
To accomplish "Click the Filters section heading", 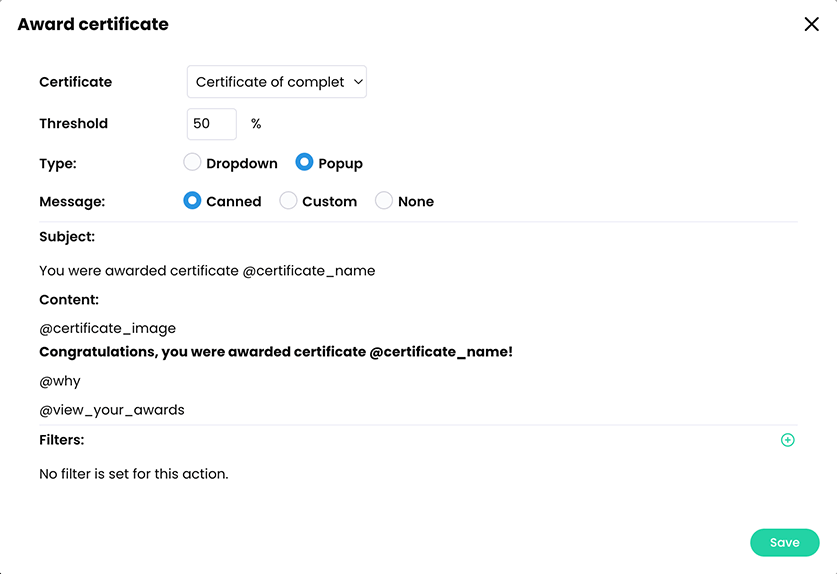I will [x=61, y=440].
